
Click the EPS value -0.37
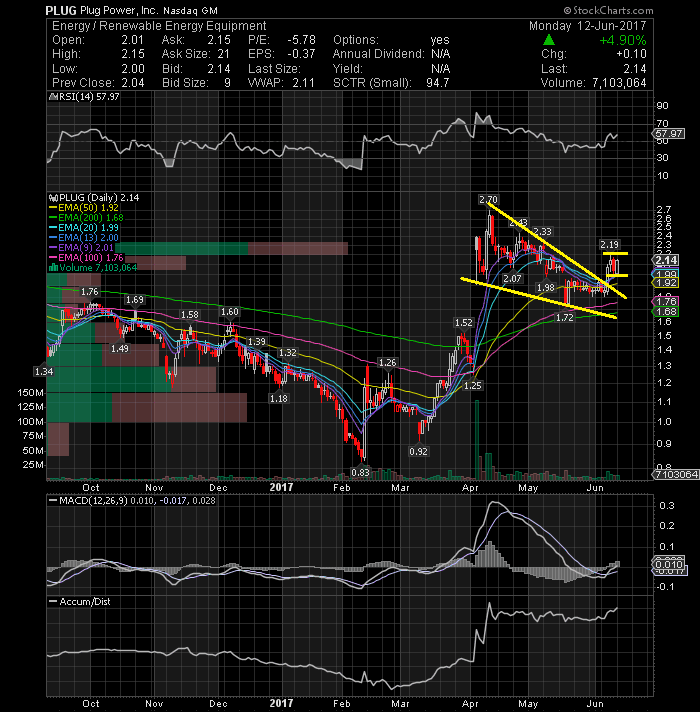pos(301,54)
